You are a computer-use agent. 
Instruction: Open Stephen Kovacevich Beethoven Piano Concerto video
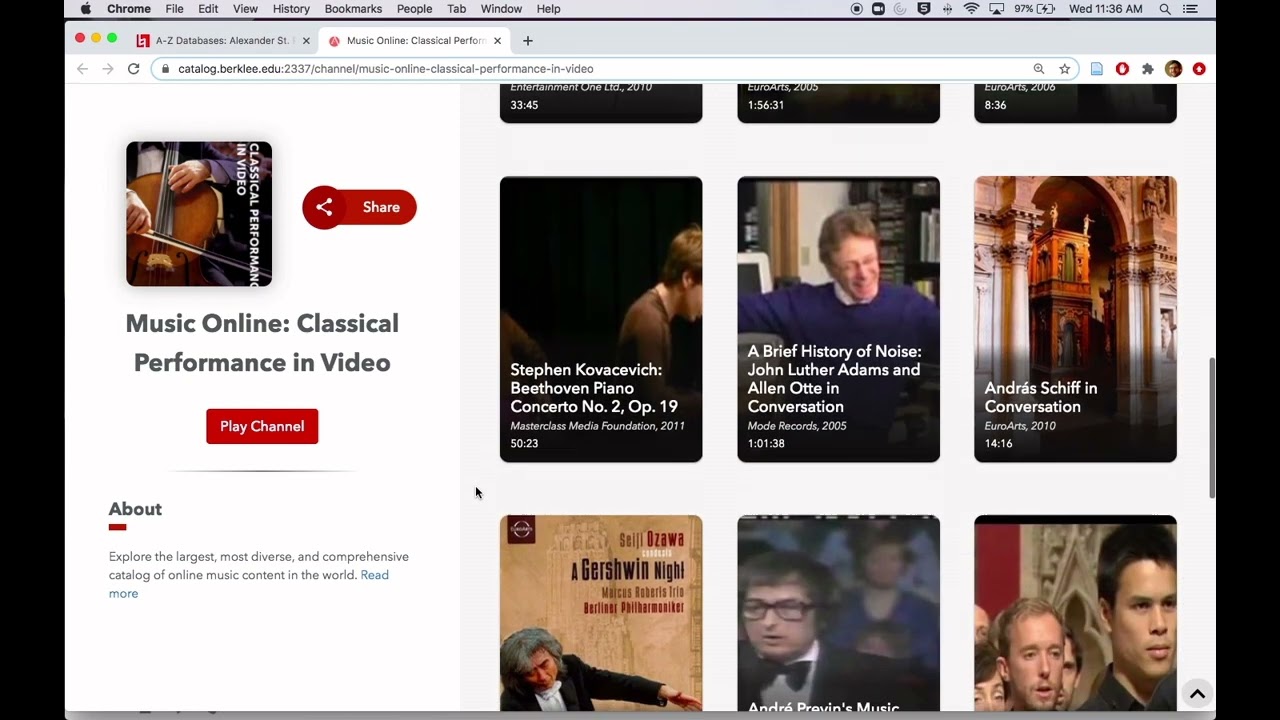coord(601,319)
